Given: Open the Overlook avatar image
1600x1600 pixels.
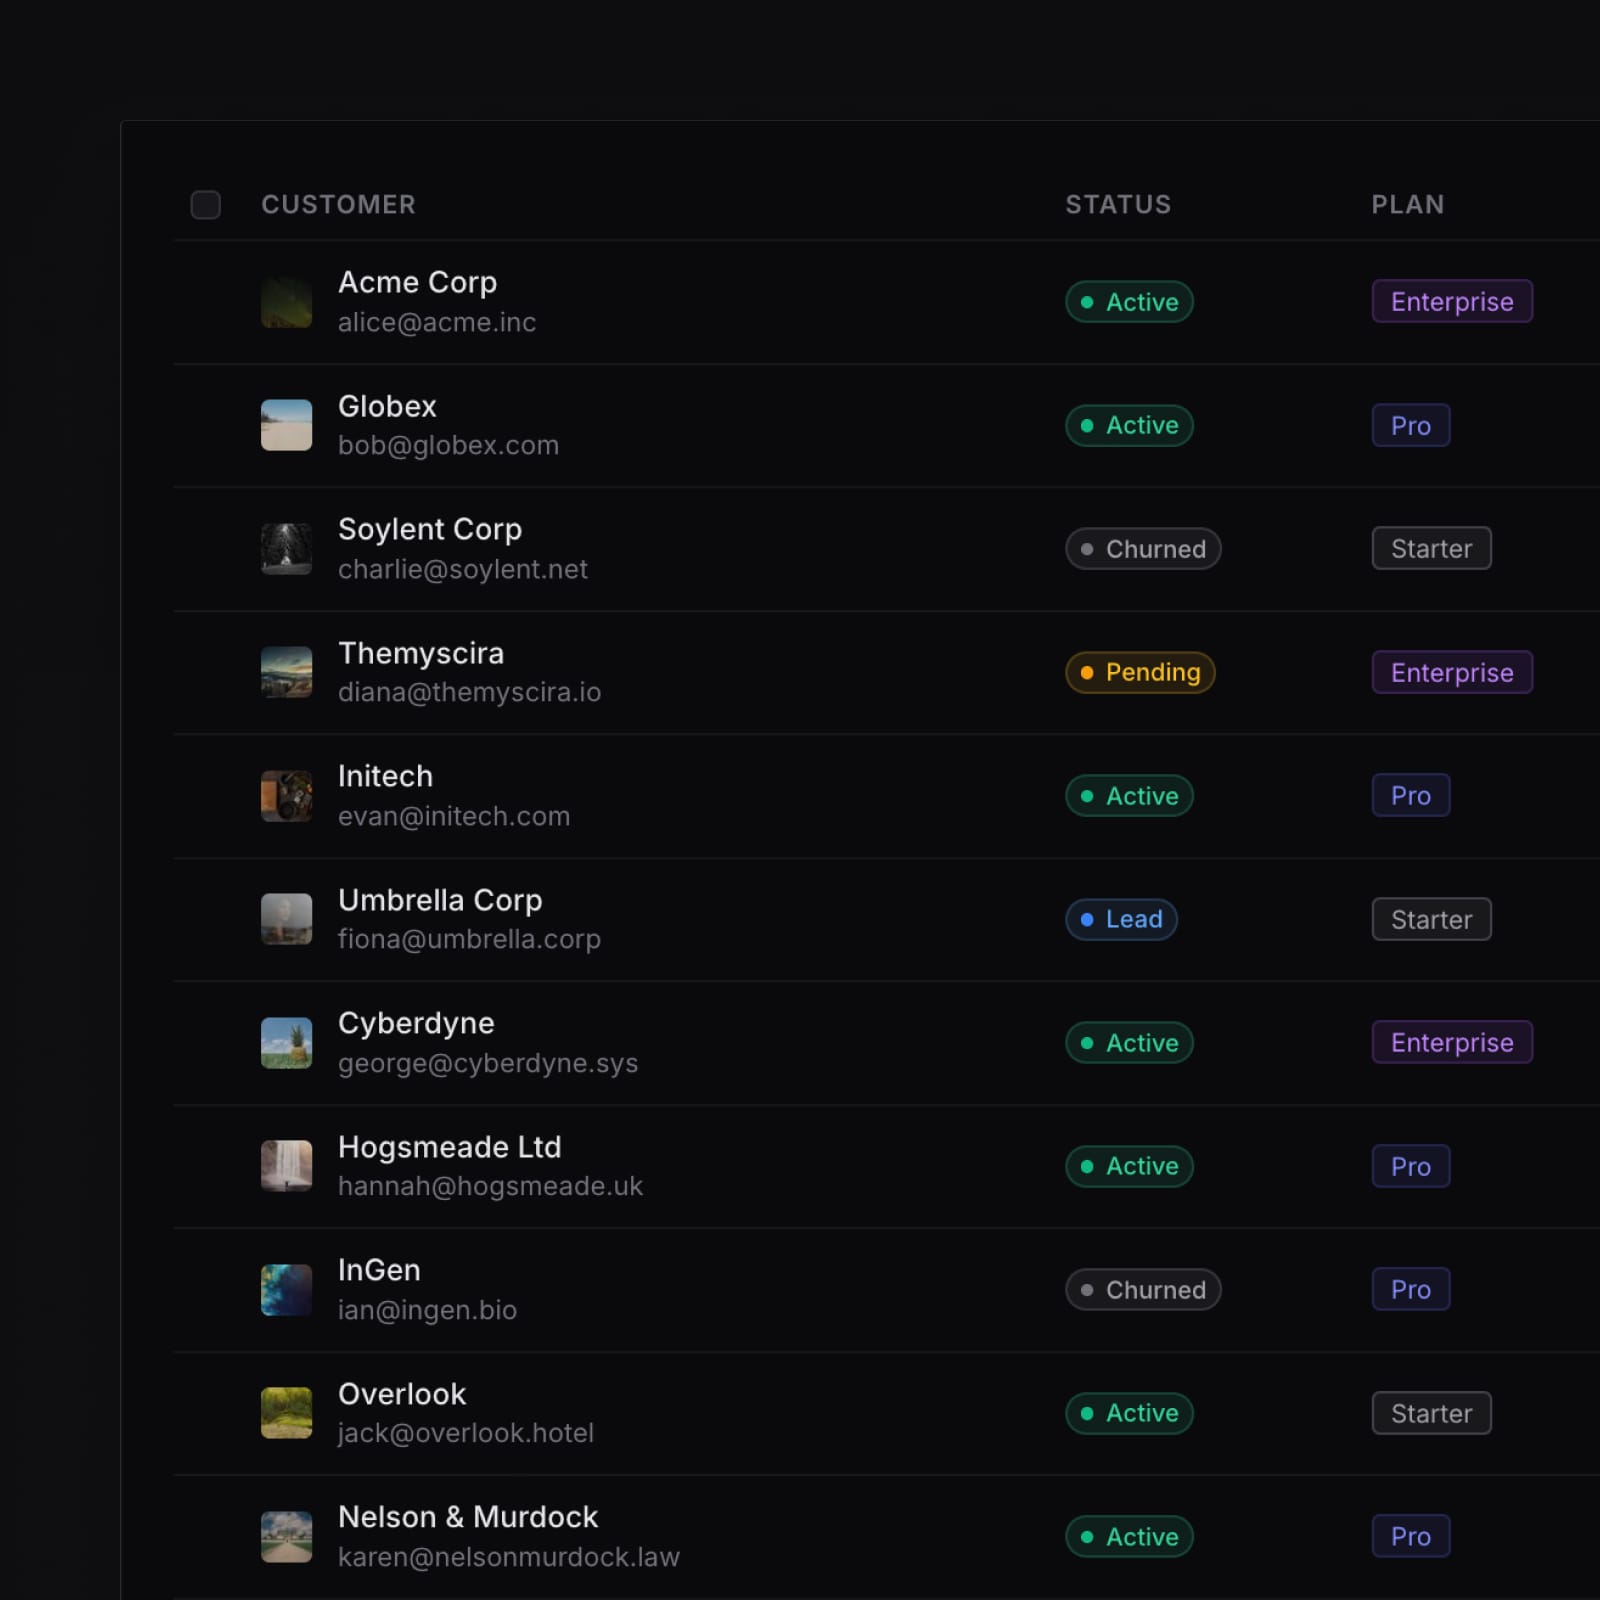Looking at the screenshot, I should [x=286, y=1413].
